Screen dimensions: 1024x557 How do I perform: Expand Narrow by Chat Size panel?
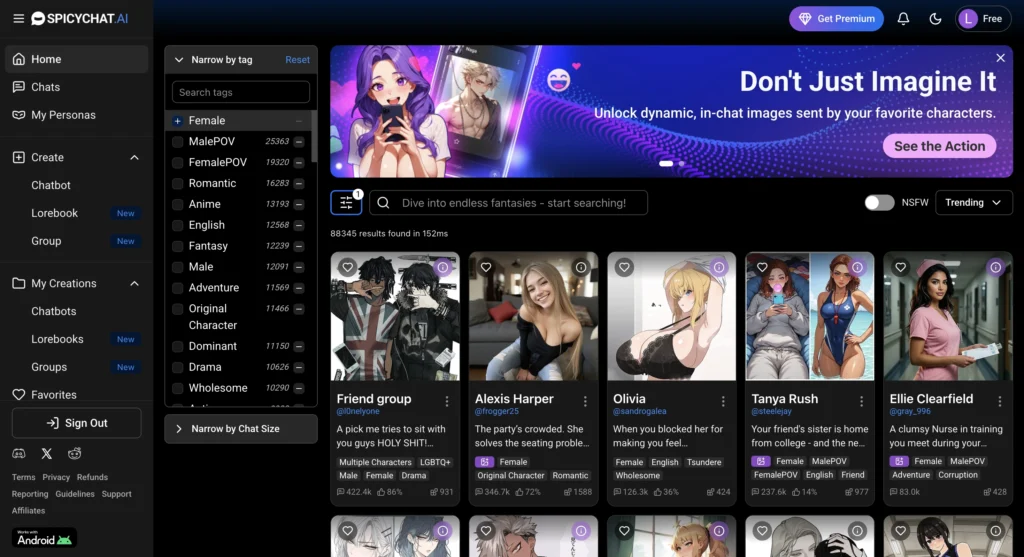tap(241, 429)
